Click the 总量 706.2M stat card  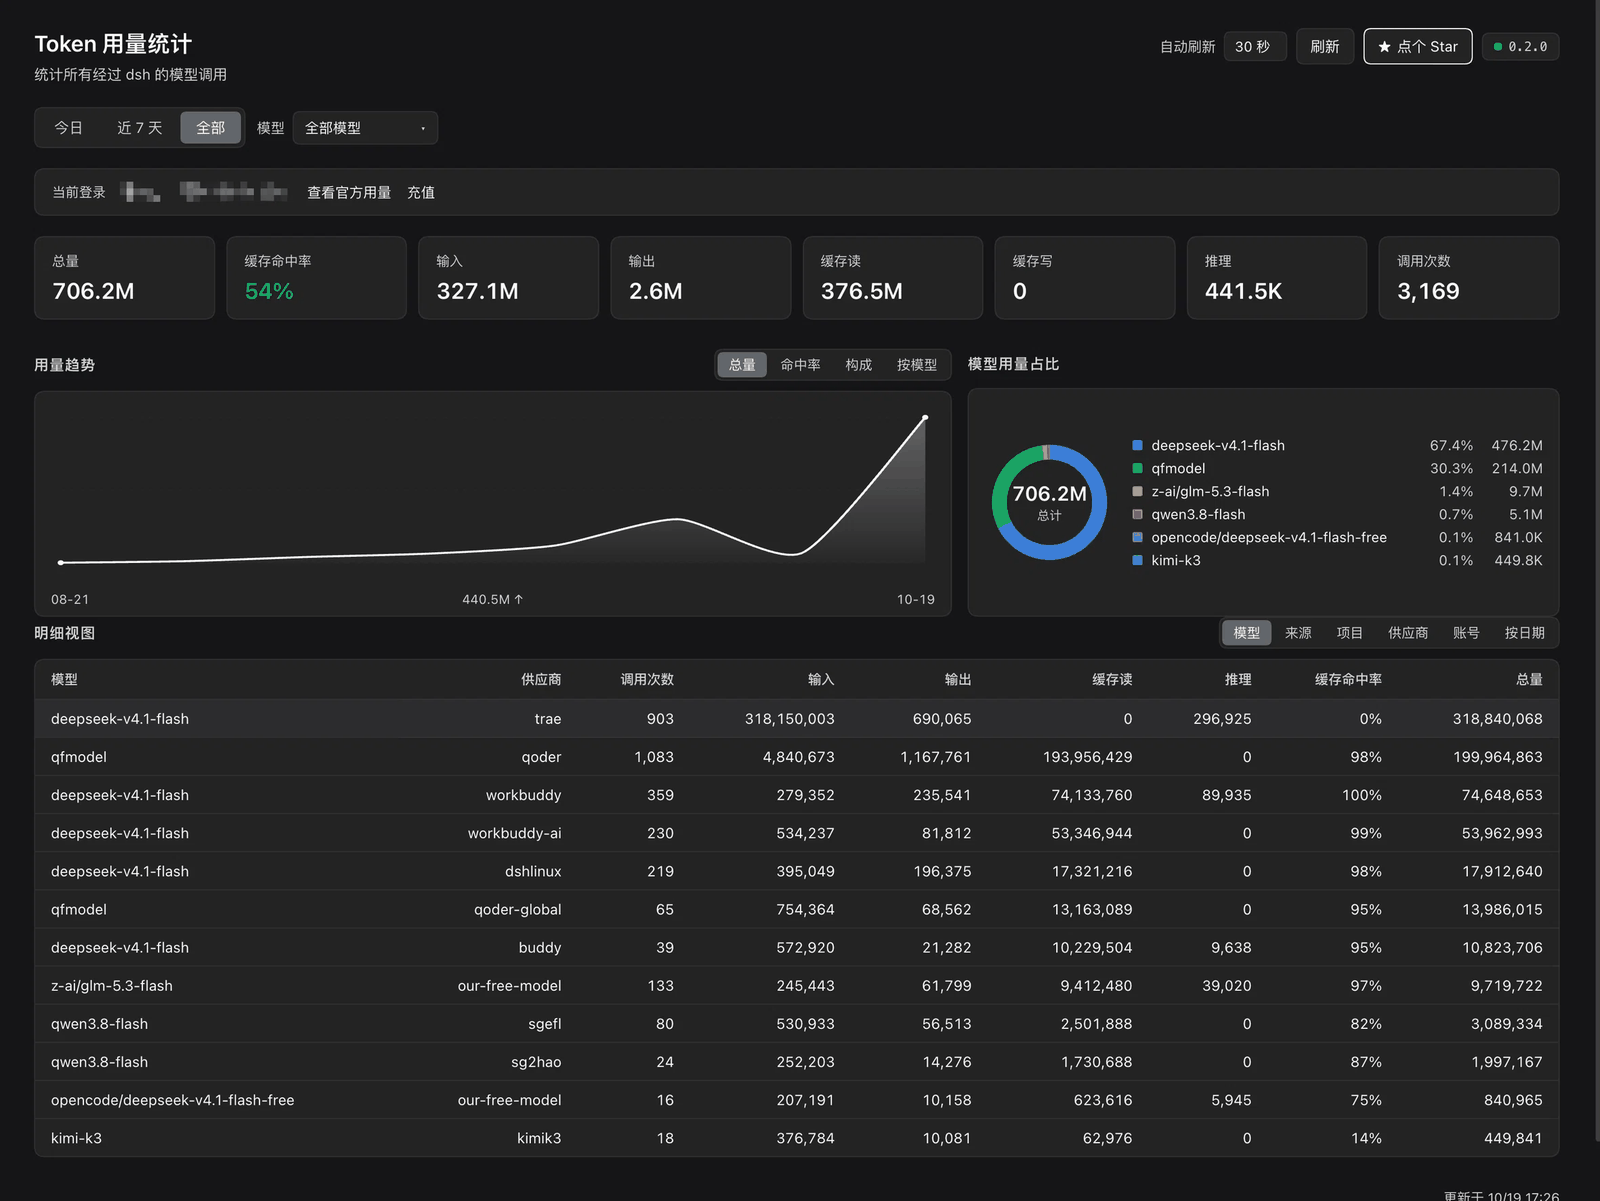[125, 278]
